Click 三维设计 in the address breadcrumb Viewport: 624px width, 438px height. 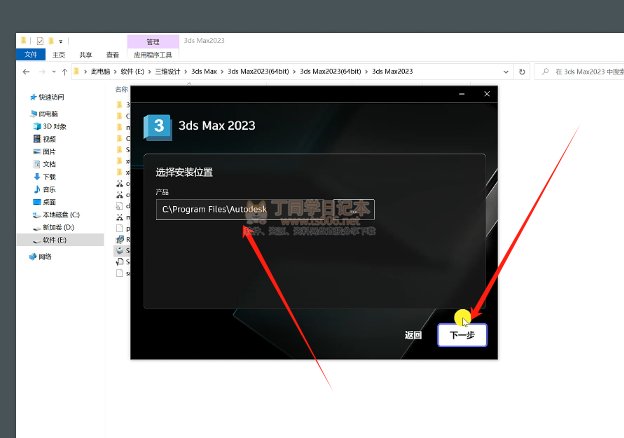(168, 72)
